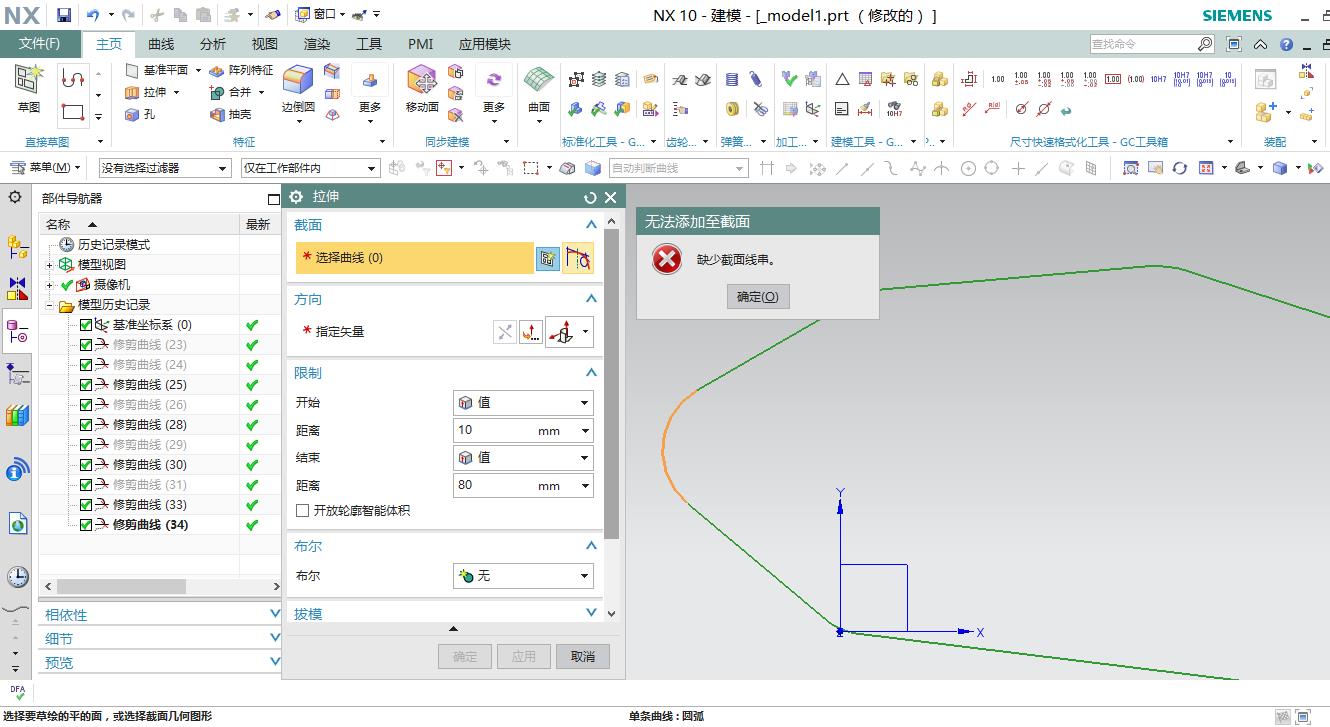Open the end limit 值 dropdown
The height and width of the screenshot is (727, 1330).
523,458
